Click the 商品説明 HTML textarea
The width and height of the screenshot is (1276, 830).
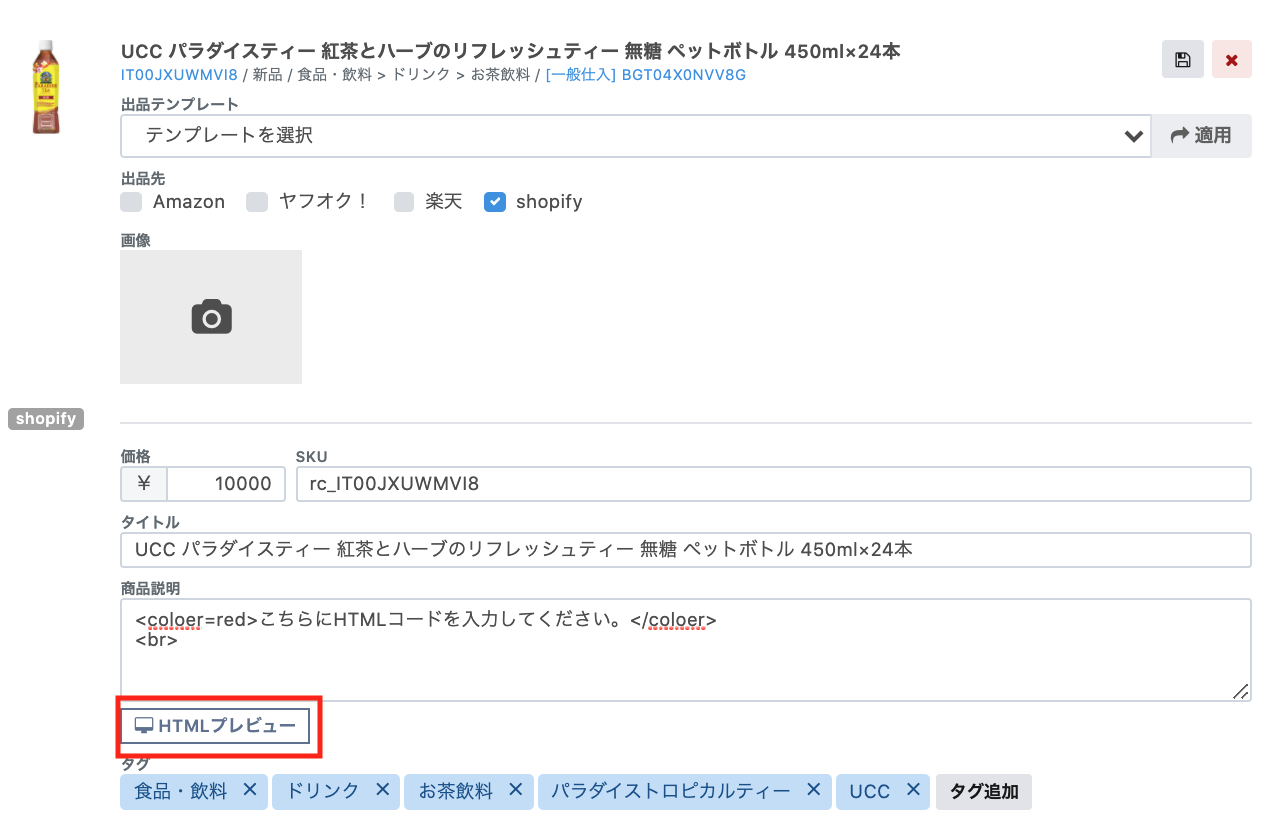686,650
